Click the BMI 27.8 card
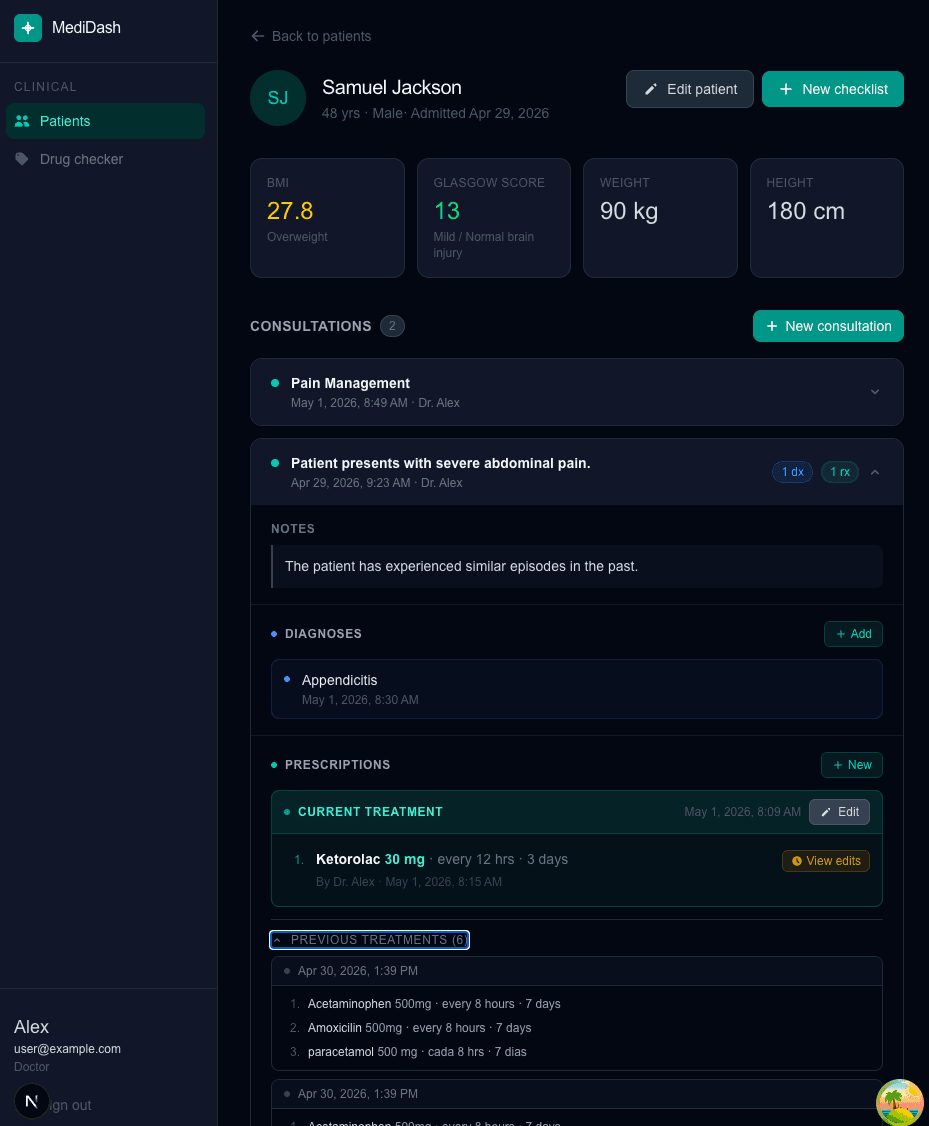 327,218
